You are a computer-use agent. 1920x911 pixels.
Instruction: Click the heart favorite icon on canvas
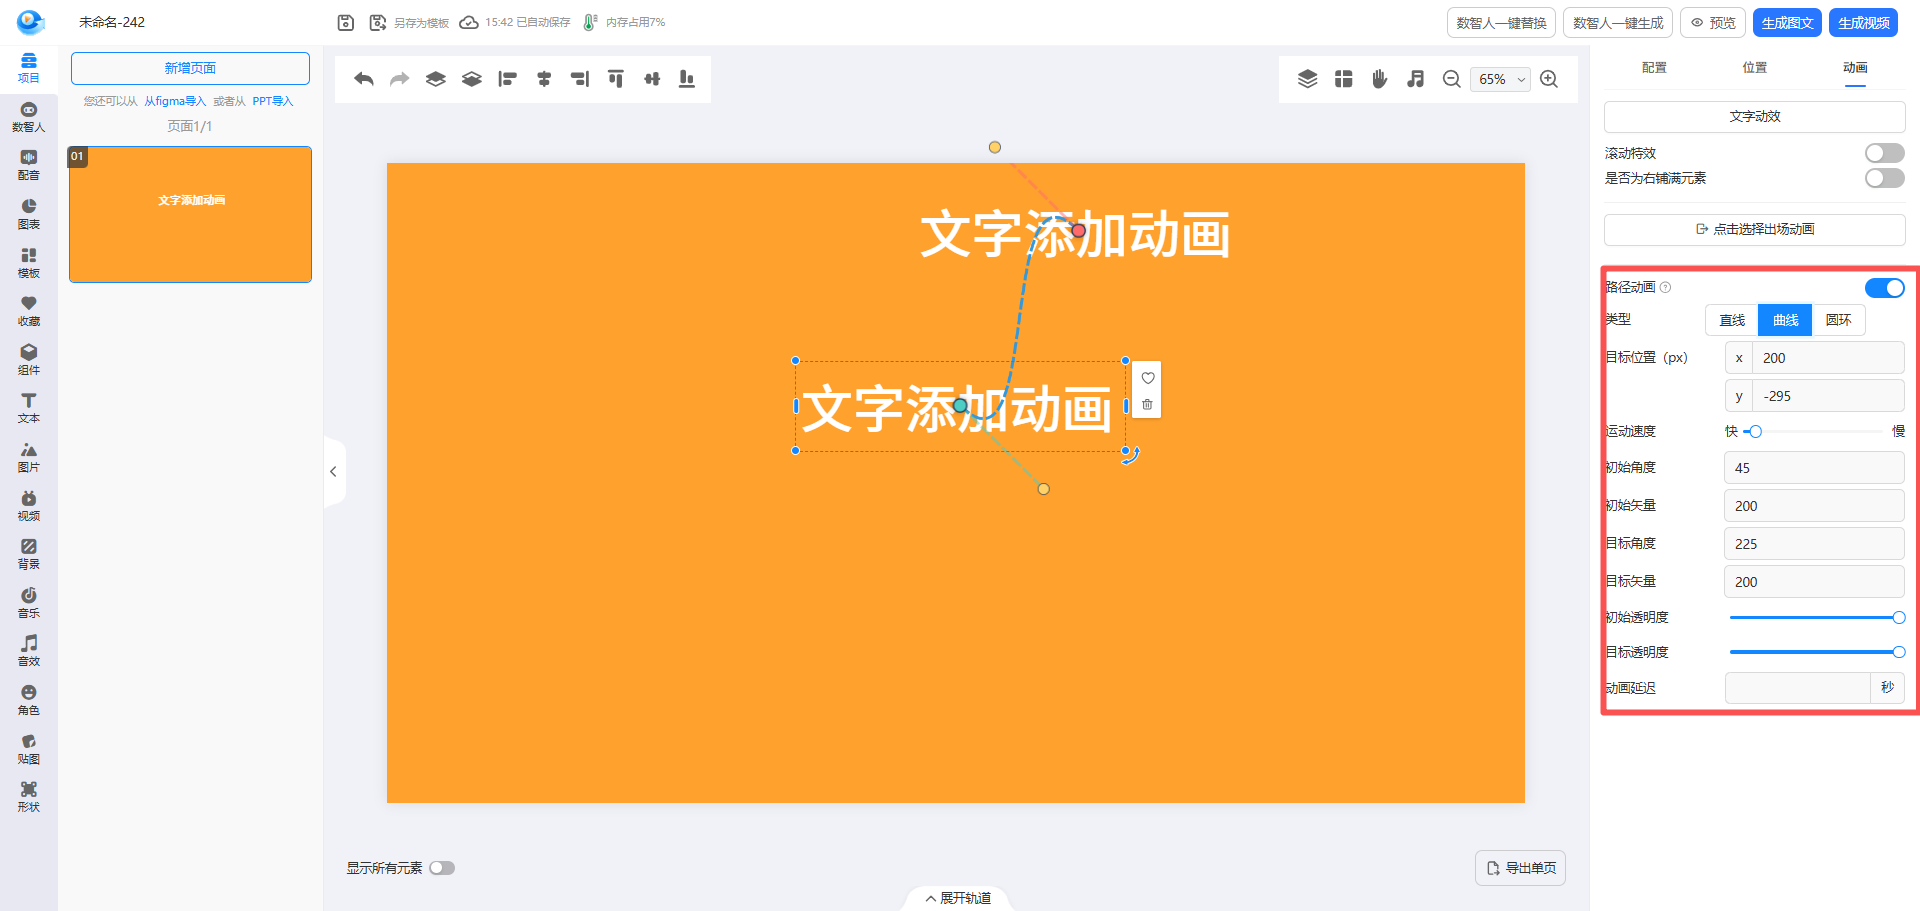click(1147, 378)
